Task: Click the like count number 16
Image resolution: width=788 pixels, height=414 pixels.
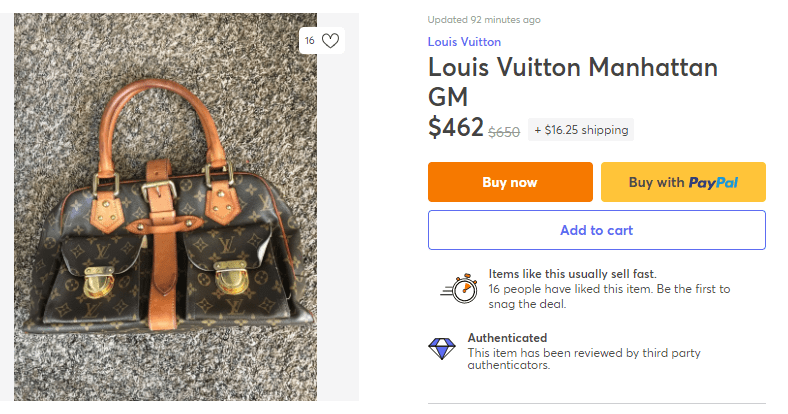Action: click(x=310, y=41)
